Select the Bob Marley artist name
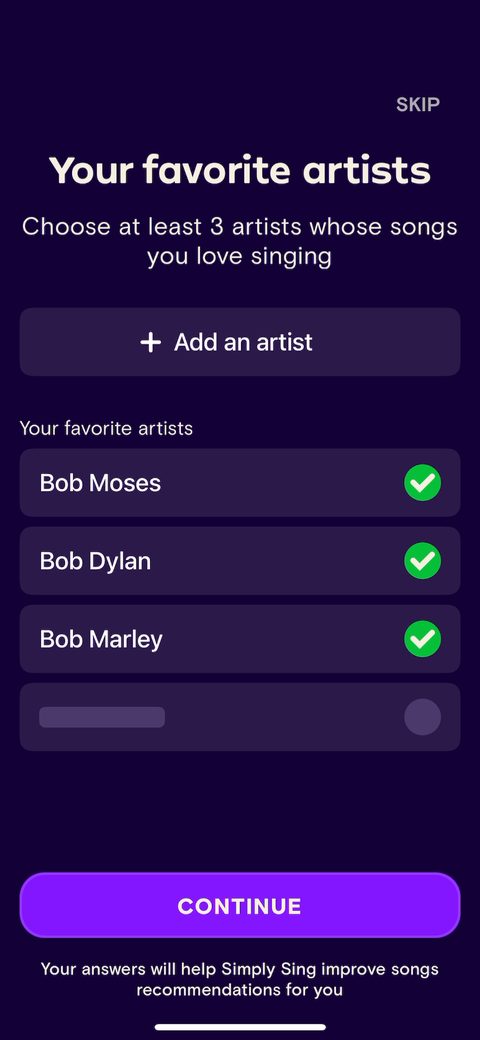 (101, 639)
